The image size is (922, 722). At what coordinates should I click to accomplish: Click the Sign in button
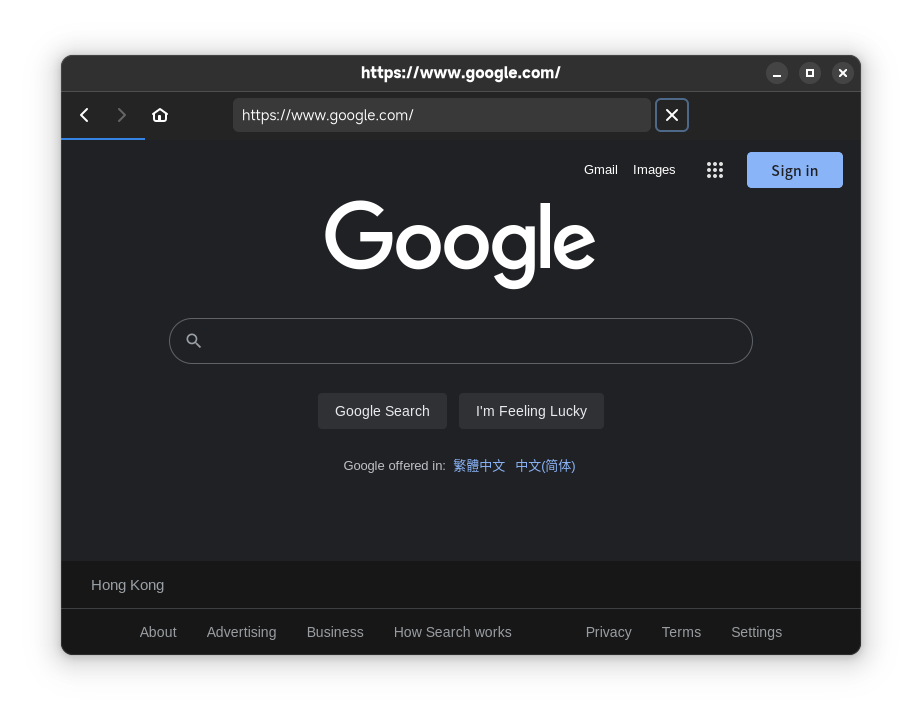(x=794, y=171)
